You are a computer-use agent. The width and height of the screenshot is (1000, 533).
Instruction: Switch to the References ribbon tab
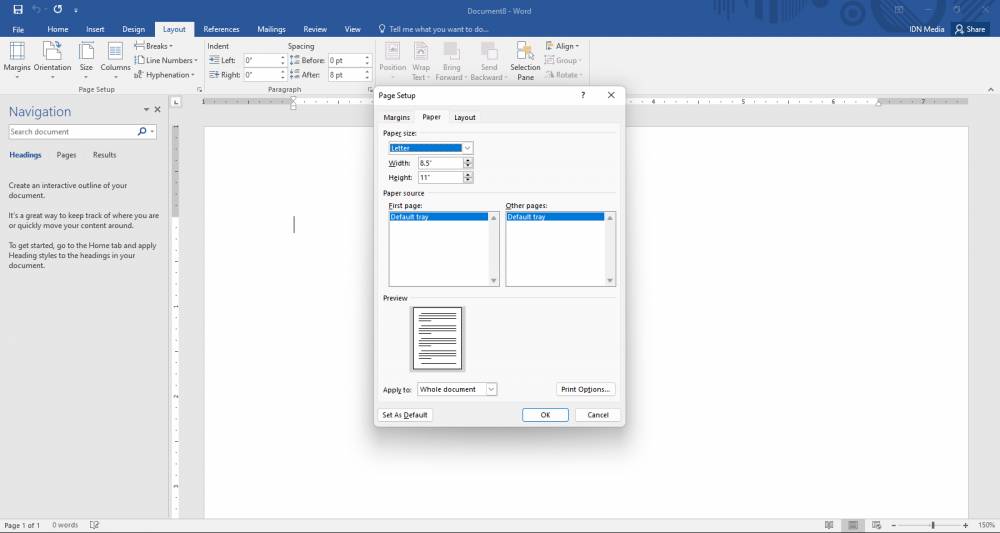point(221,29)
